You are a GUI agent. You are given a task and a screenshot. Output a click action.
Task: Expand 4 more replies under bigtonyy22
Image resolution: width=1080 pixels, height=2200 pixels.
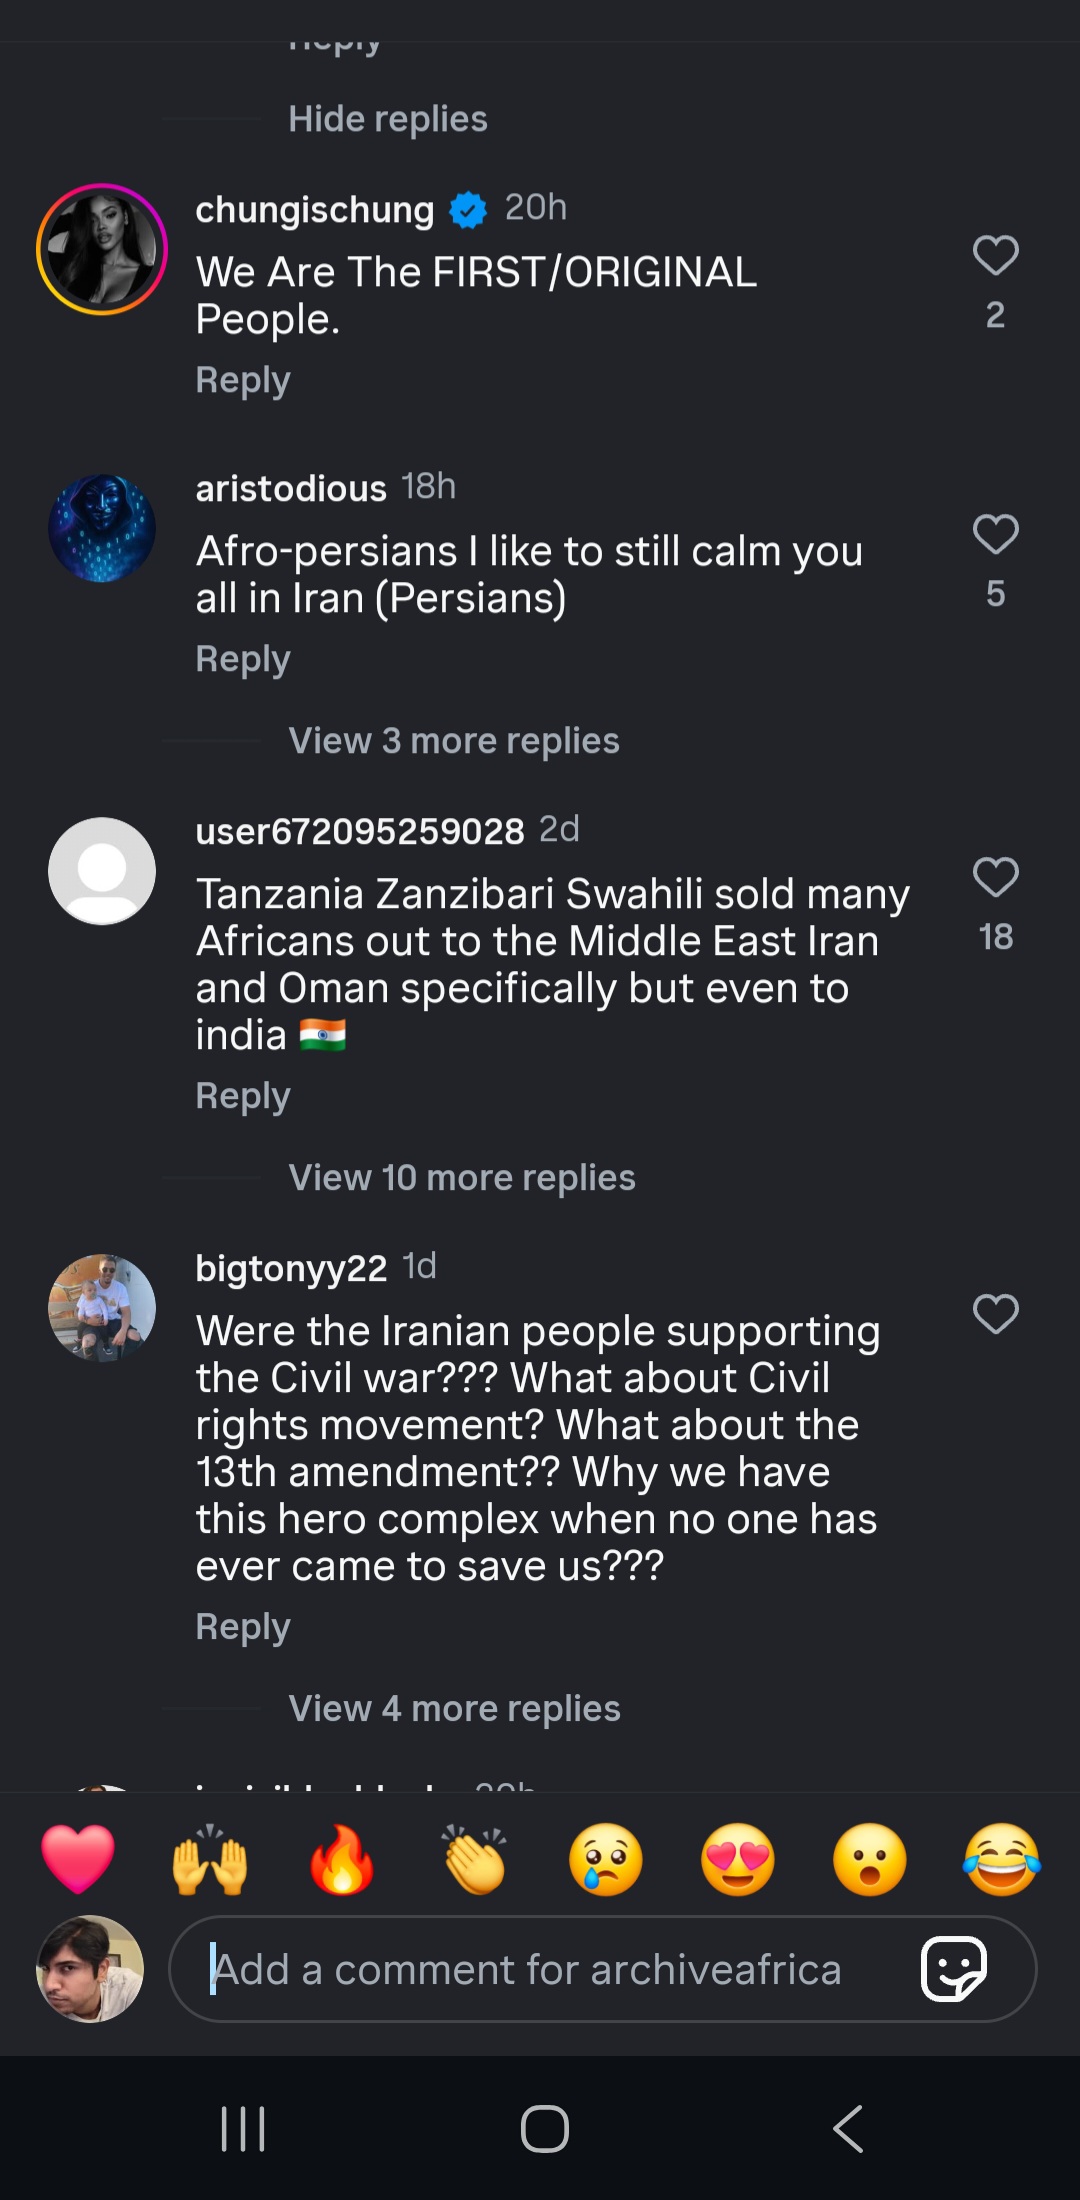[454, 1709]
